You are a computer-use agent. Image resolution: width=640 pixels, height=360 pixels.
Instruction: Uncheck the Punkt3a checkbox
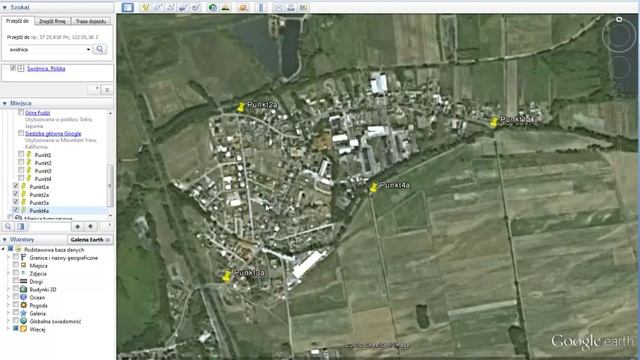16,202
